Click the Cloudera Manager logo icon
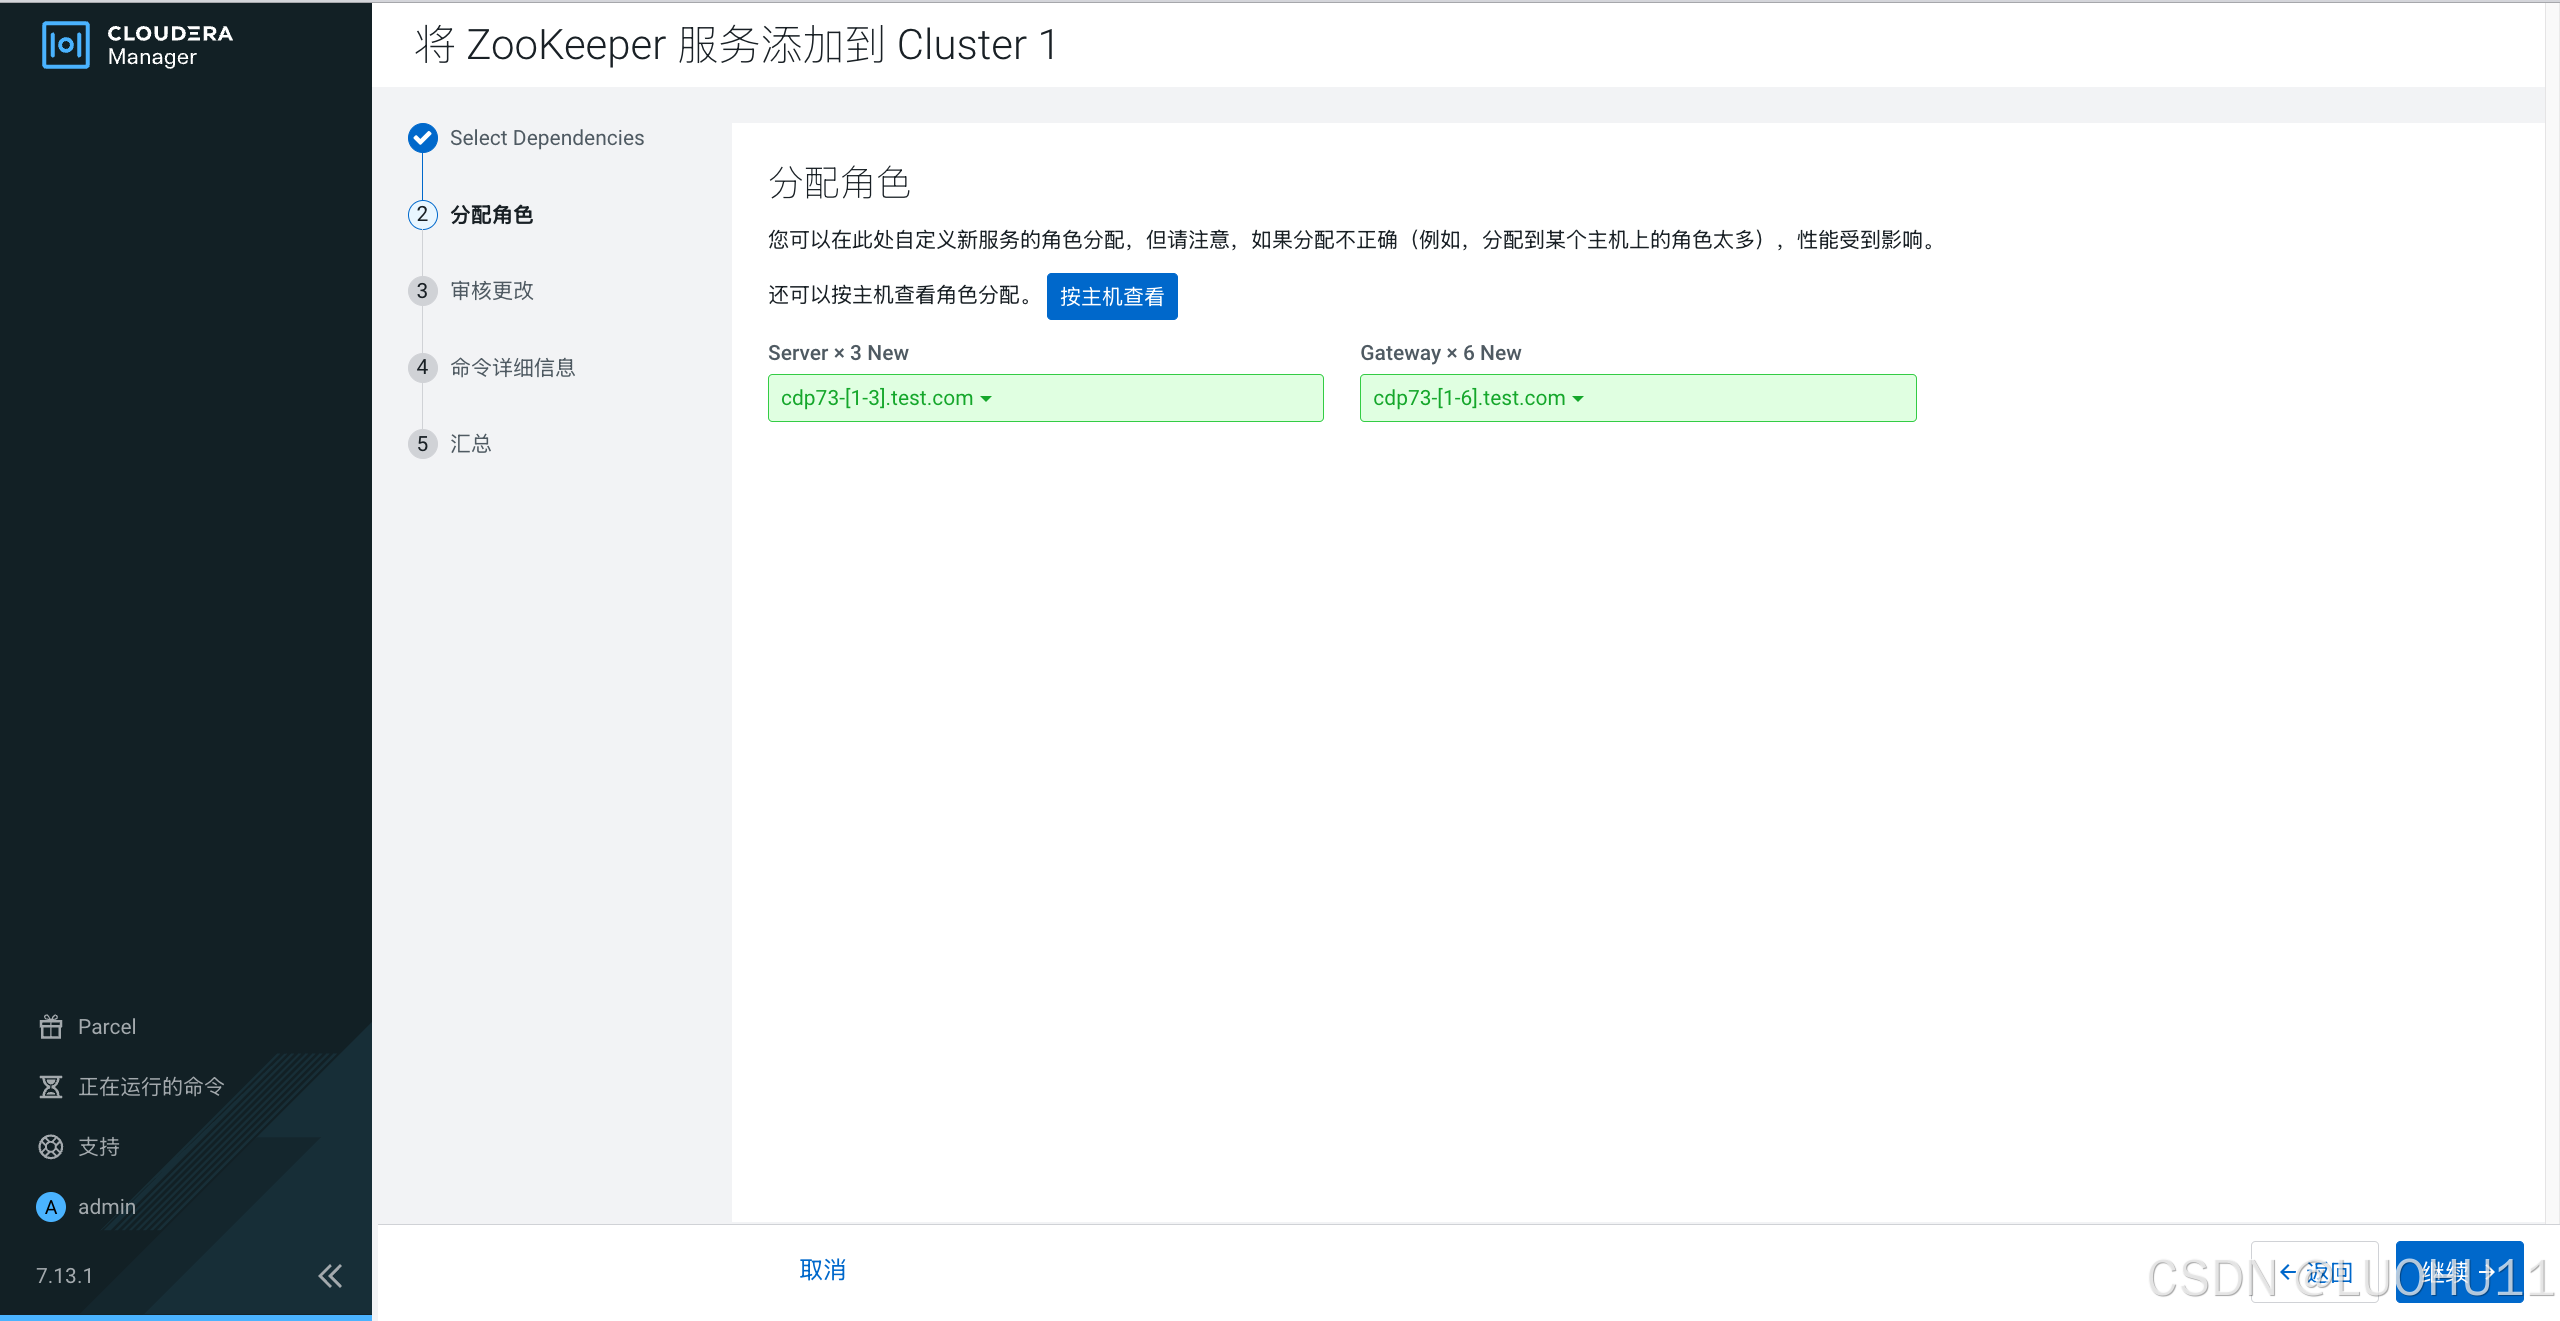The image size is (2560, 1321). 66,45
